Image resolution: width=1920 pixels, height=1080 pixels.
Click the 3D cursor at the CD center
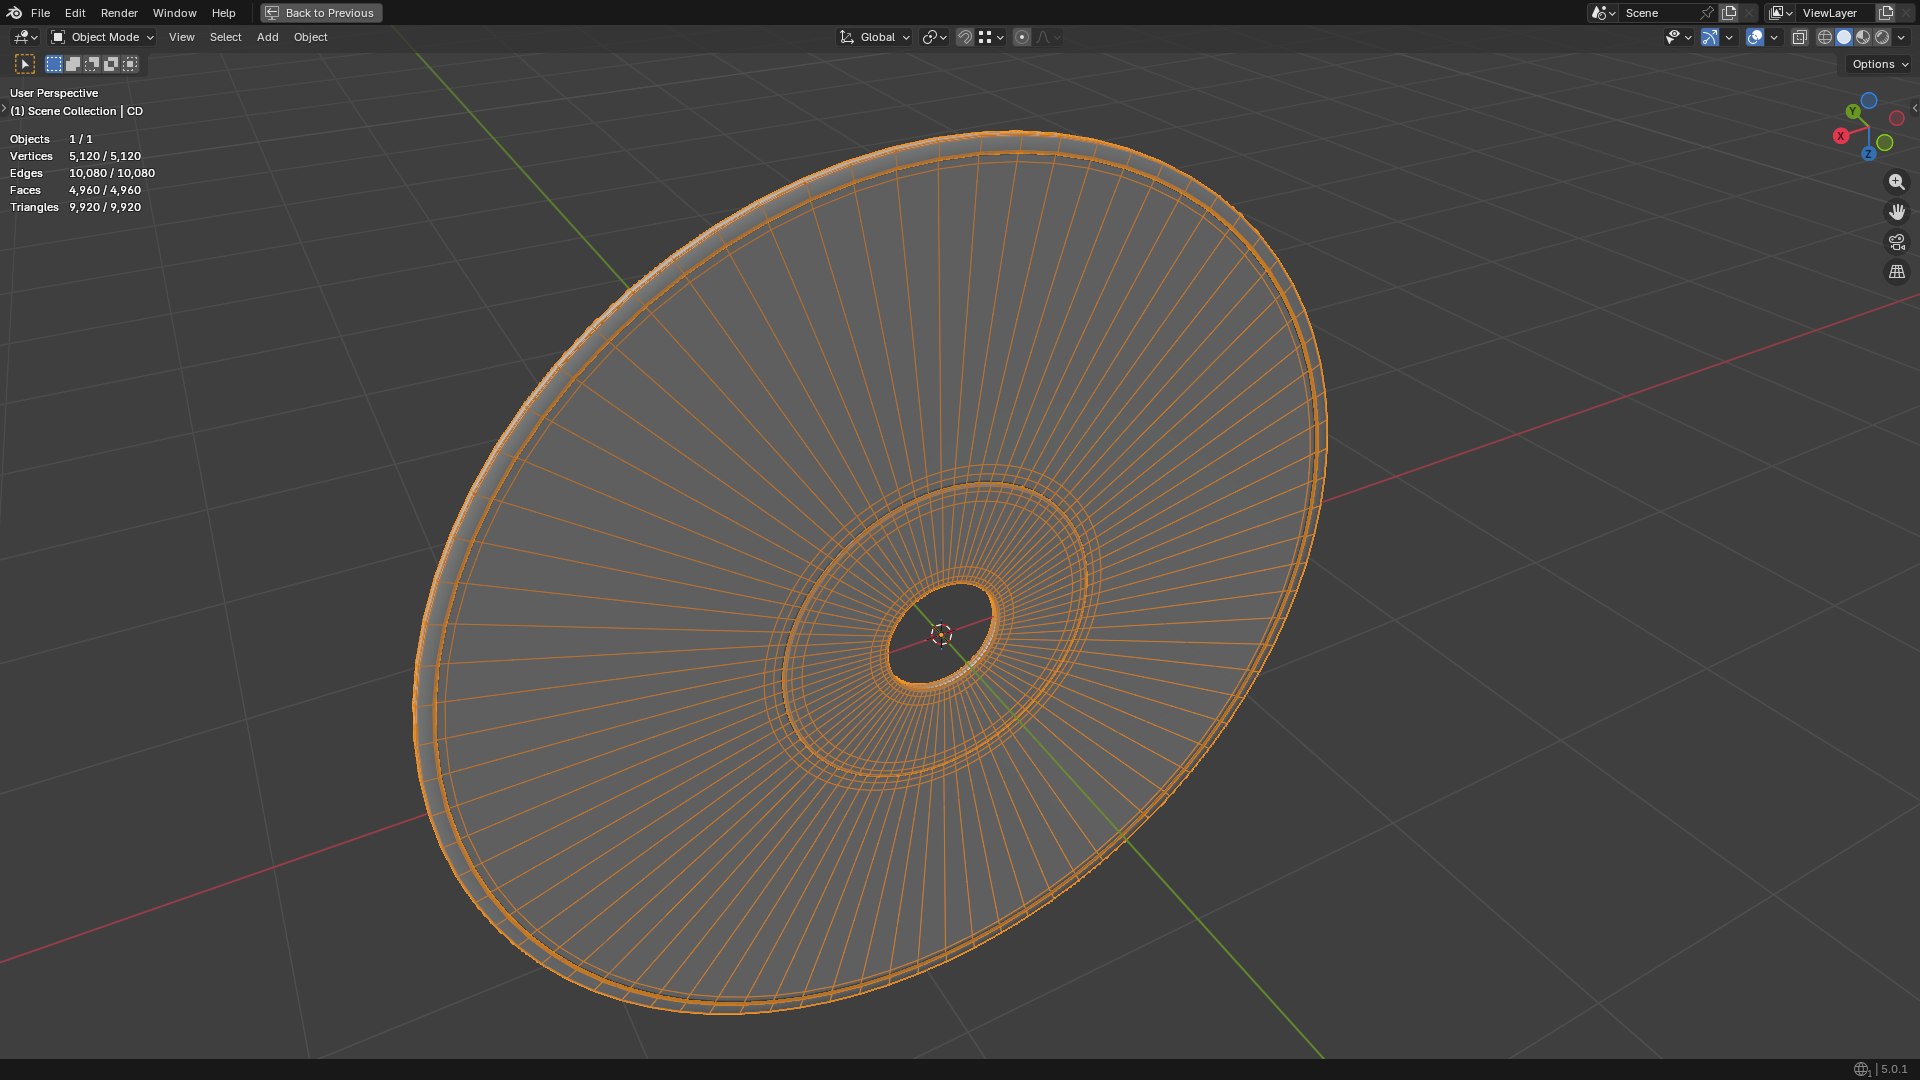click(941, 635)
